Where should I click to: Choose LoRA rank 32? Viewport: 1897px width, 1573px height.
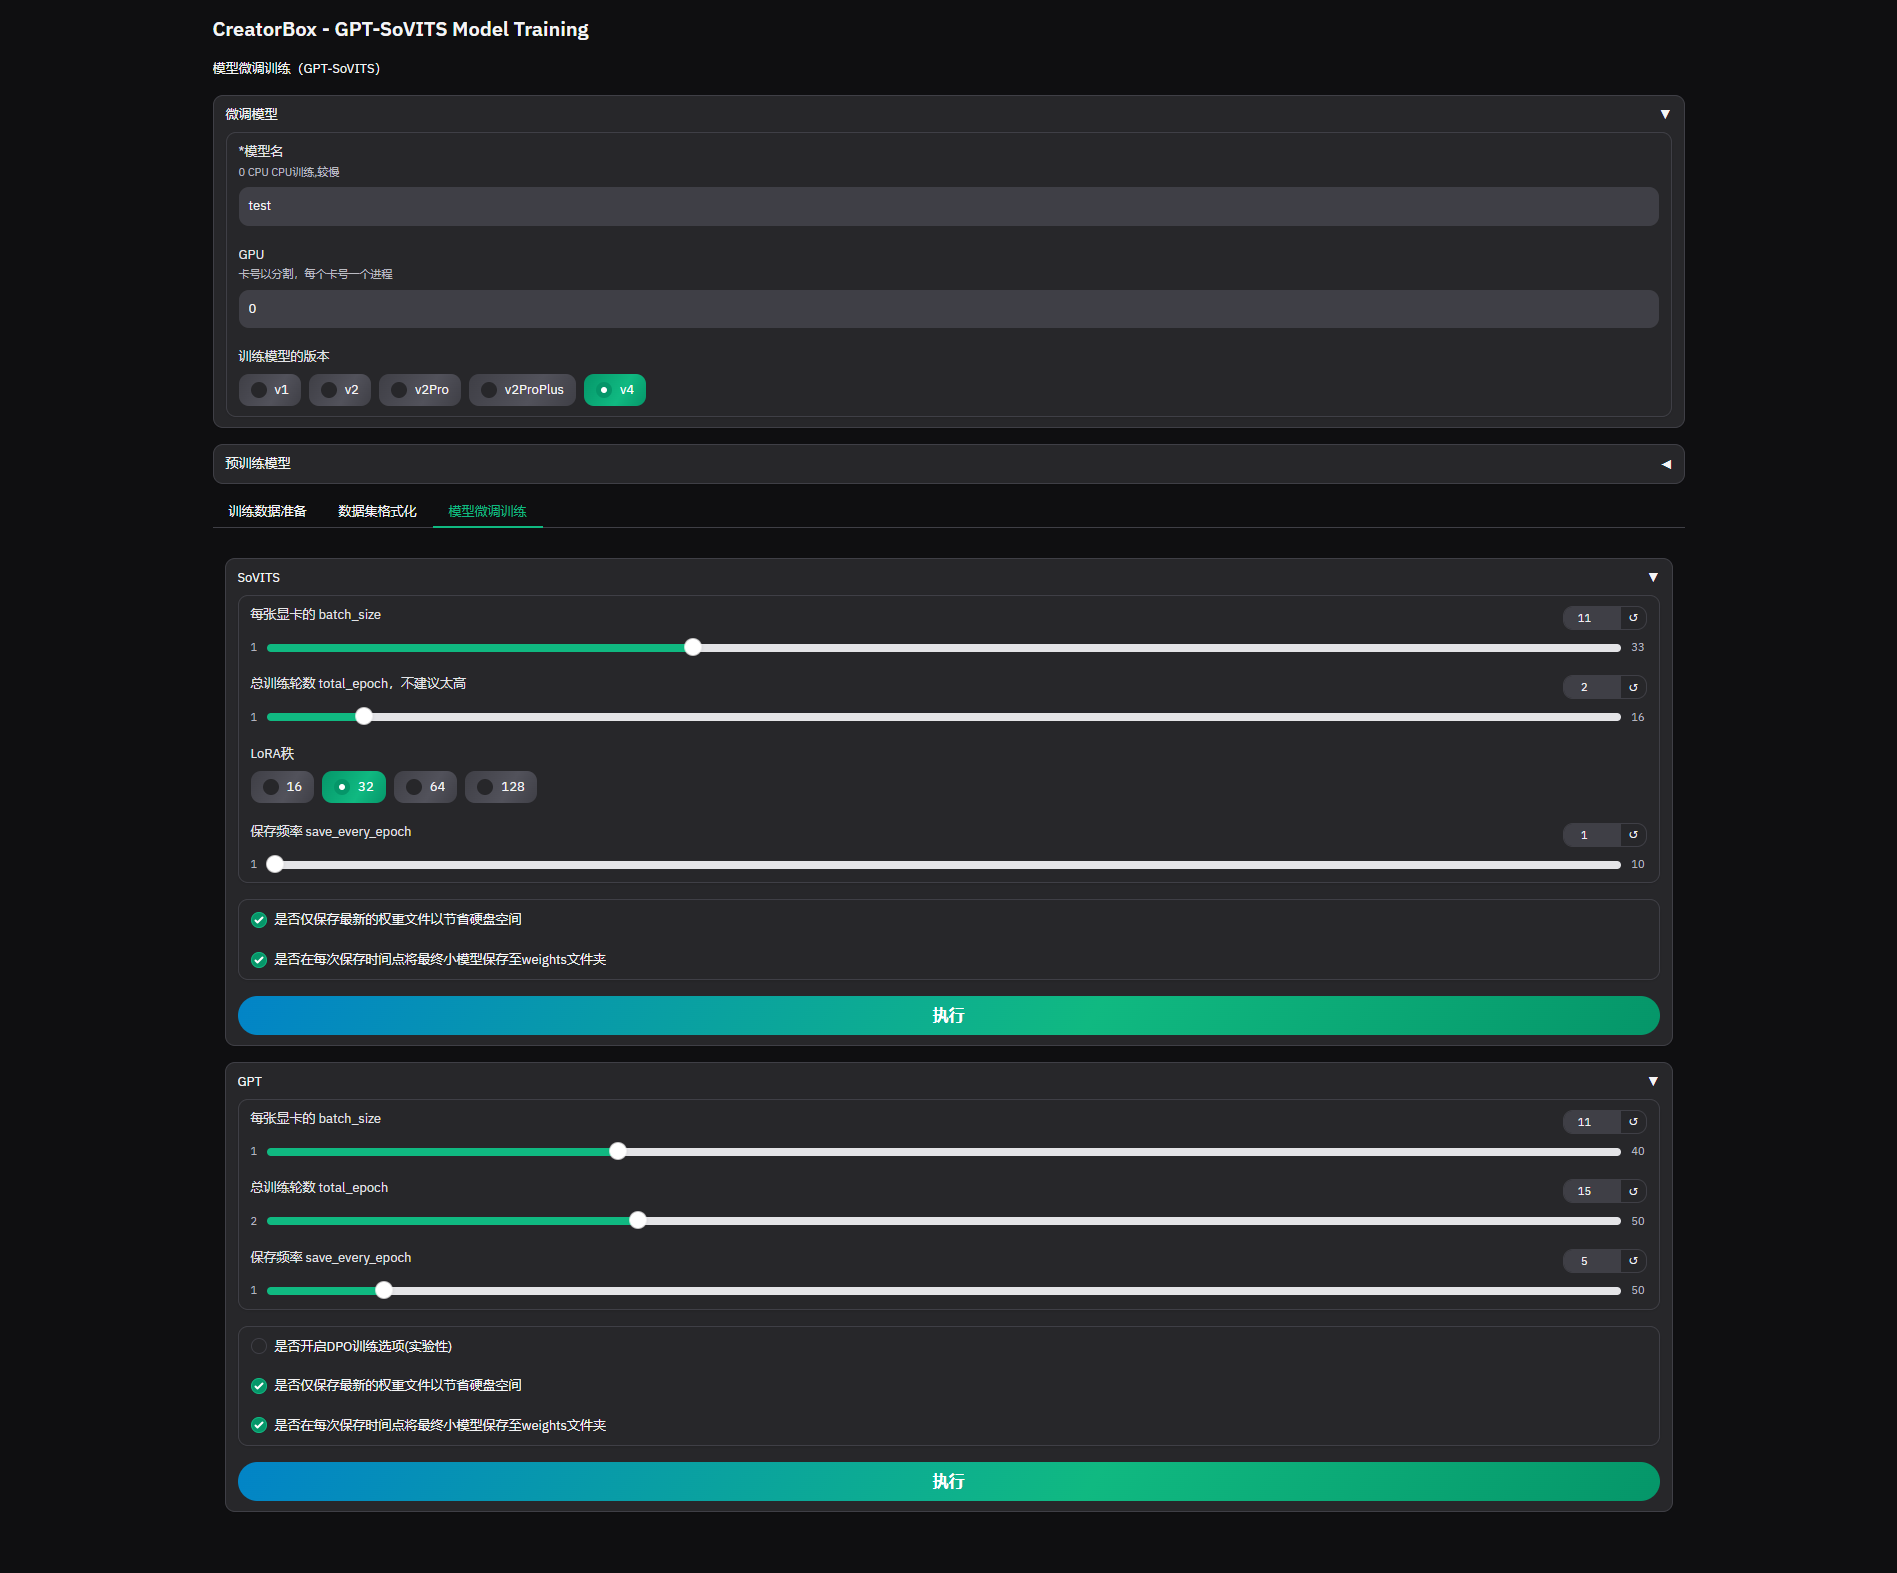coord(354,787)
